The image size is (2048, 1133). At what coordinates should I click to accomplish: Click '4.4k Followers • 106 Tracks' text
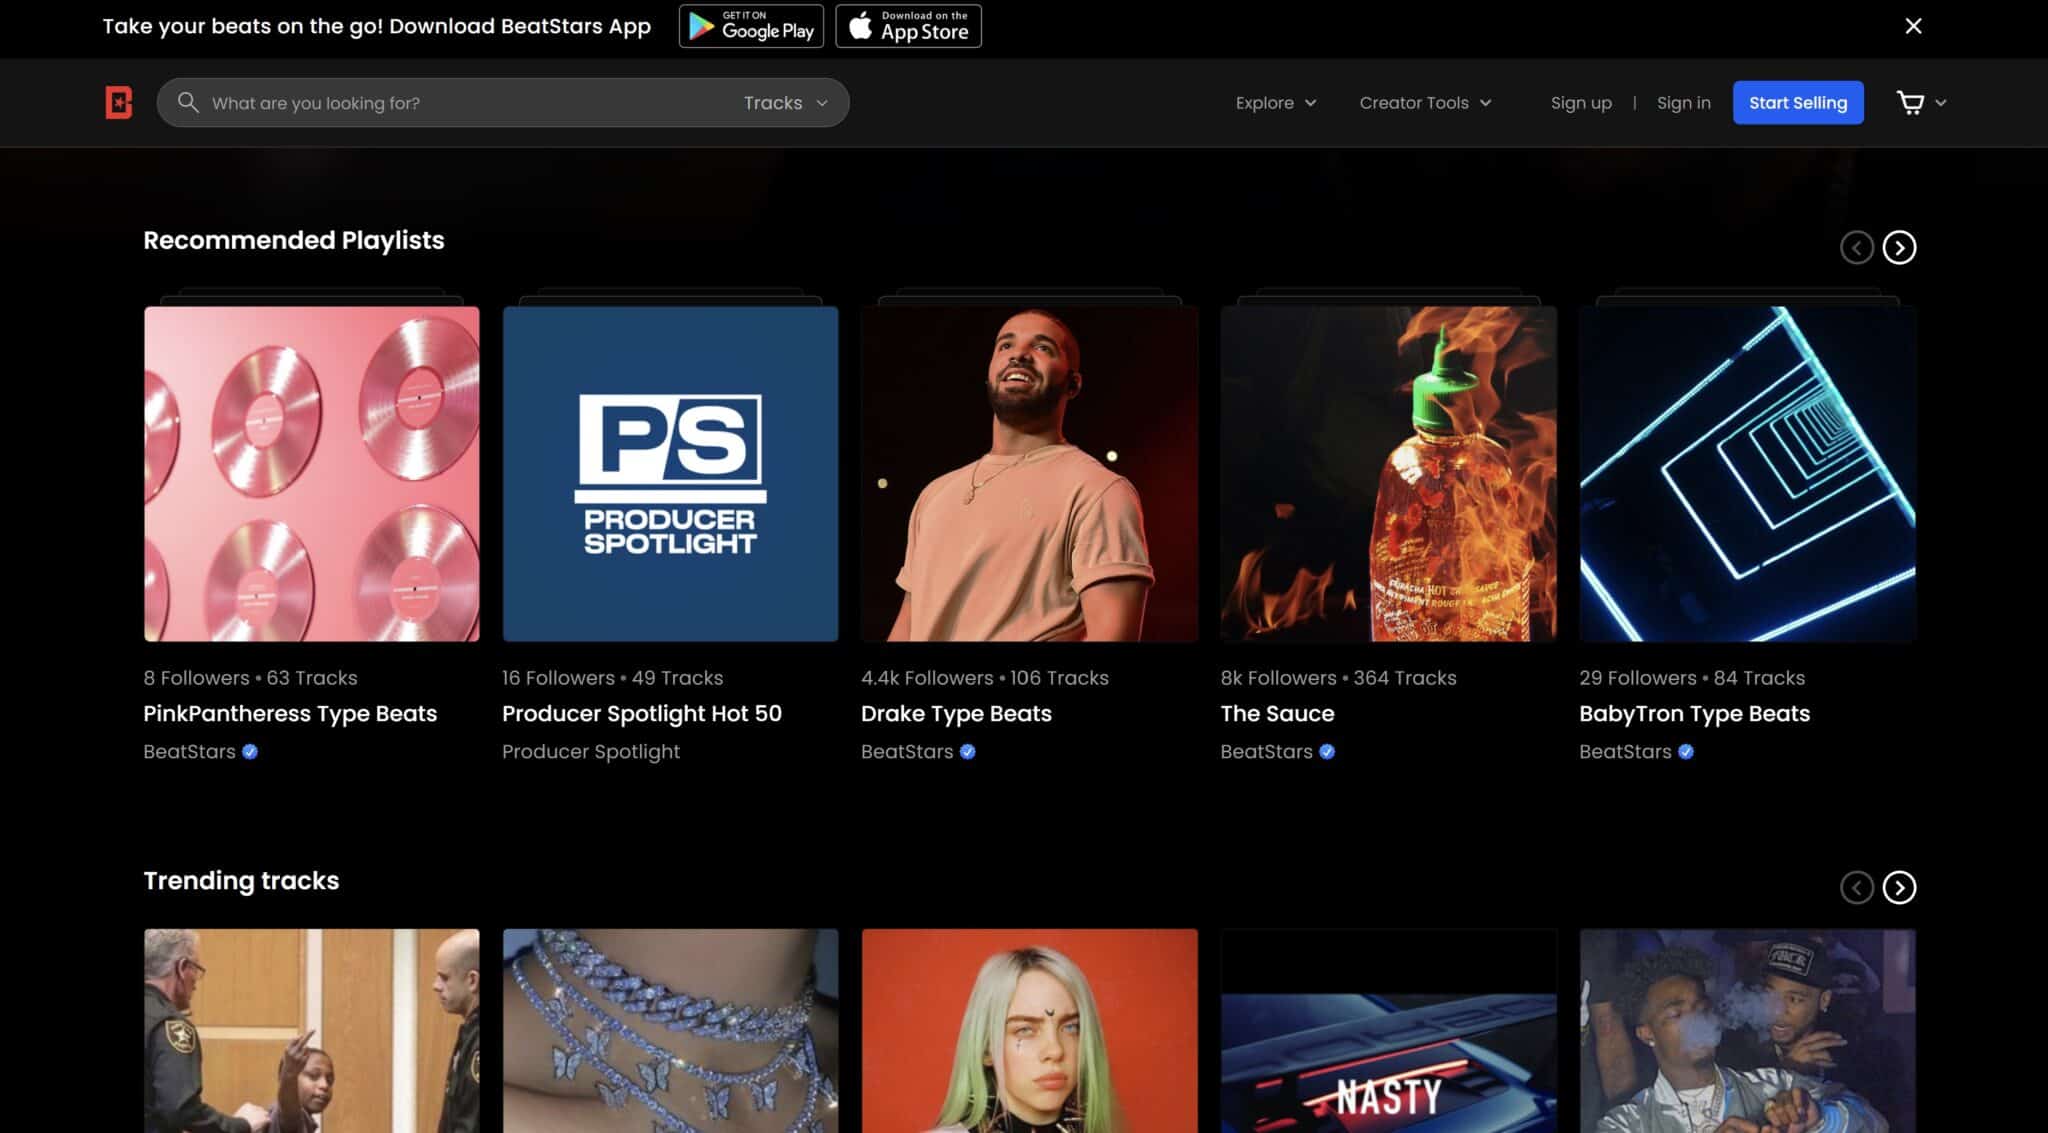985,678
